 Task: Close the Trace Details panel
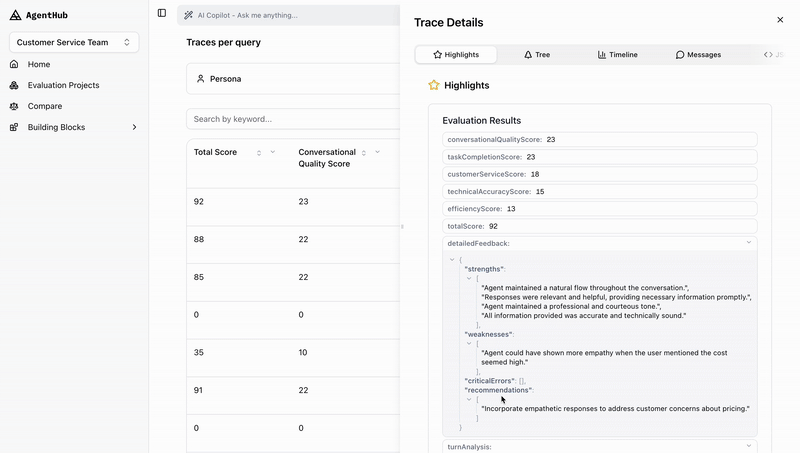pos(780,20)
